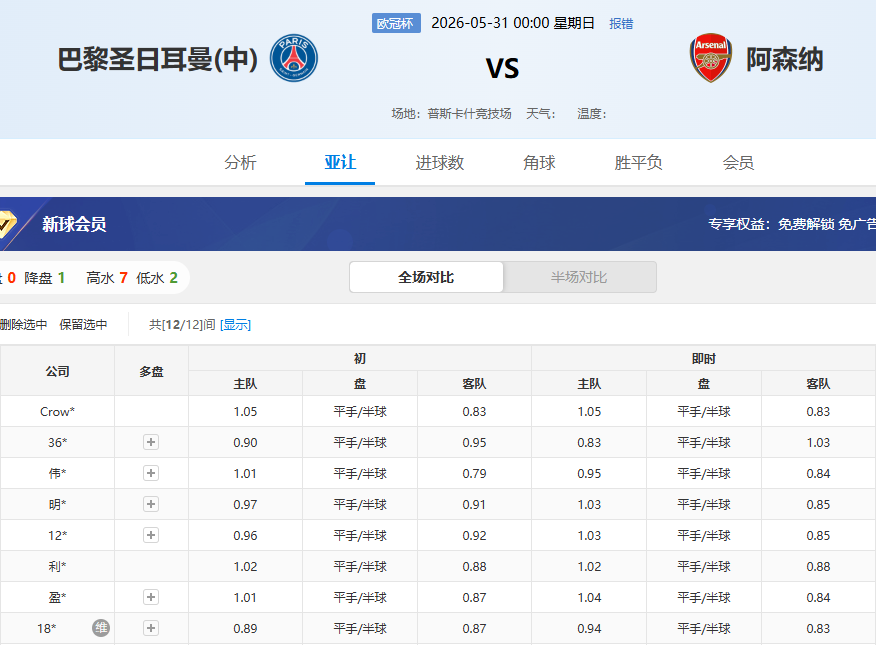
Task: Open the 进球数 goals tab
Action: tap(440, 163)
